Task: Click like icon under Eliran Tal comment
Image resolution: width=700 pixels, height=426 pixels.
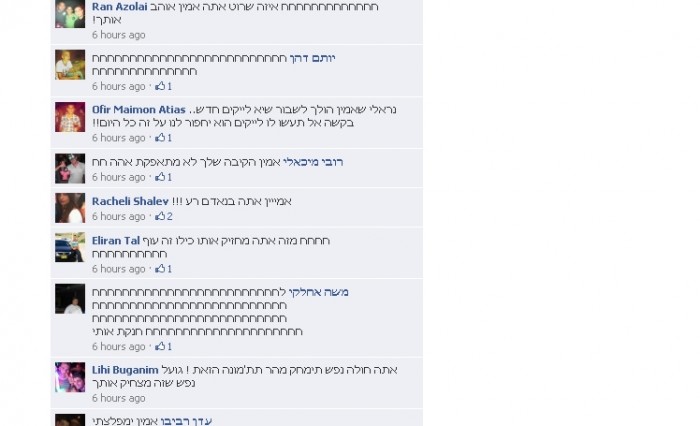Action: (x=160, y=268)
